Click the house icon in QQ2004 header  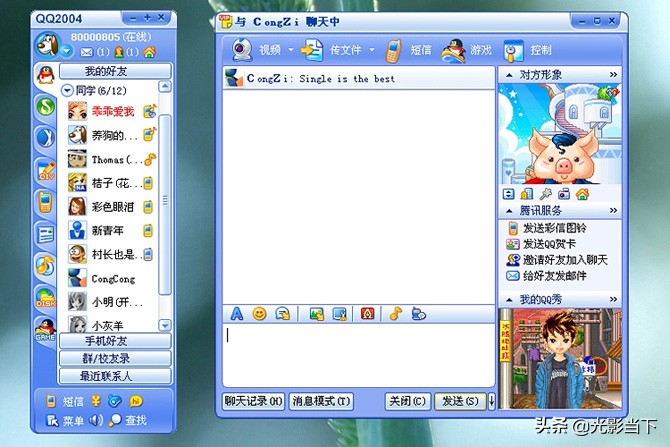[x=150, y=52]
